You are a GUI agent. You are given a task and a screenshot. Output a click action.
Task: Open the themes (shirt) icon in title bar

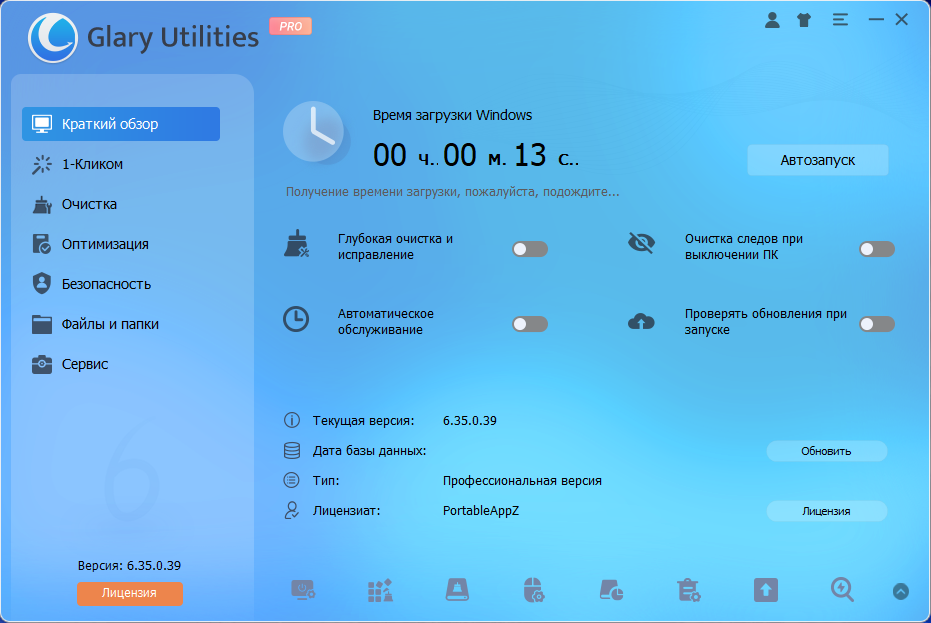[x=804, y=19]
